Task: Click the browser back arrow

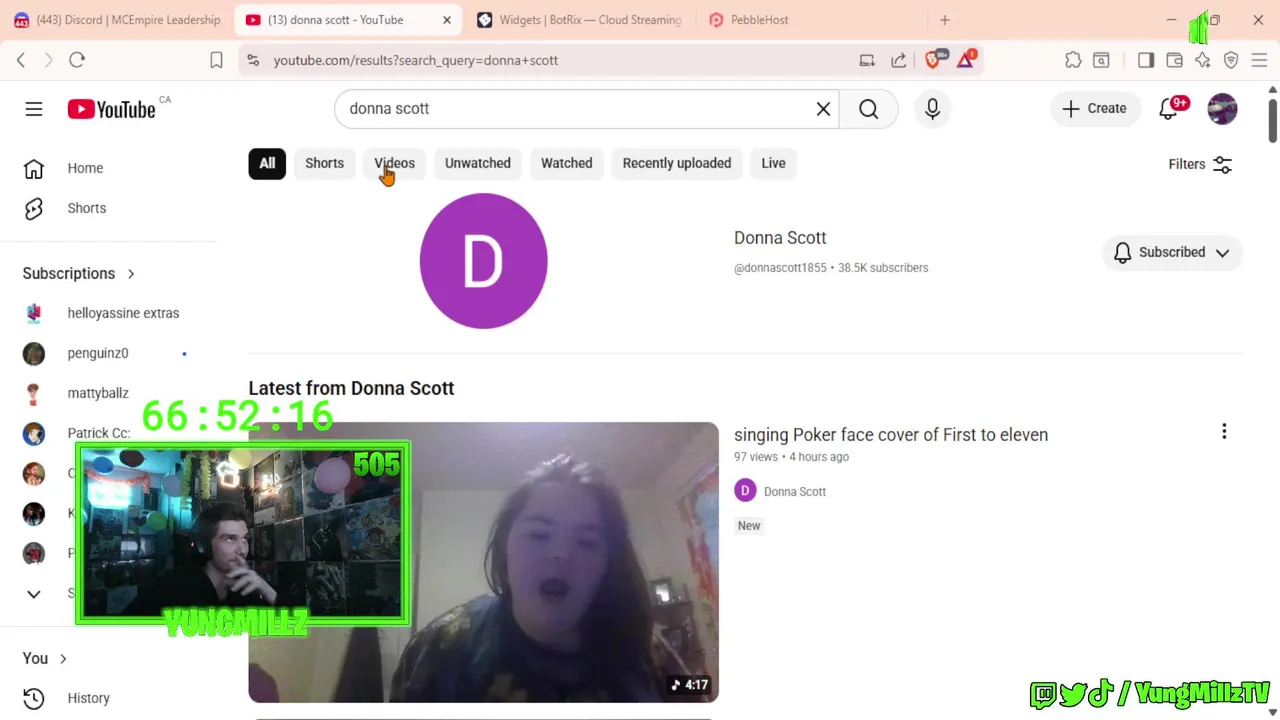Action: (21, 60)
